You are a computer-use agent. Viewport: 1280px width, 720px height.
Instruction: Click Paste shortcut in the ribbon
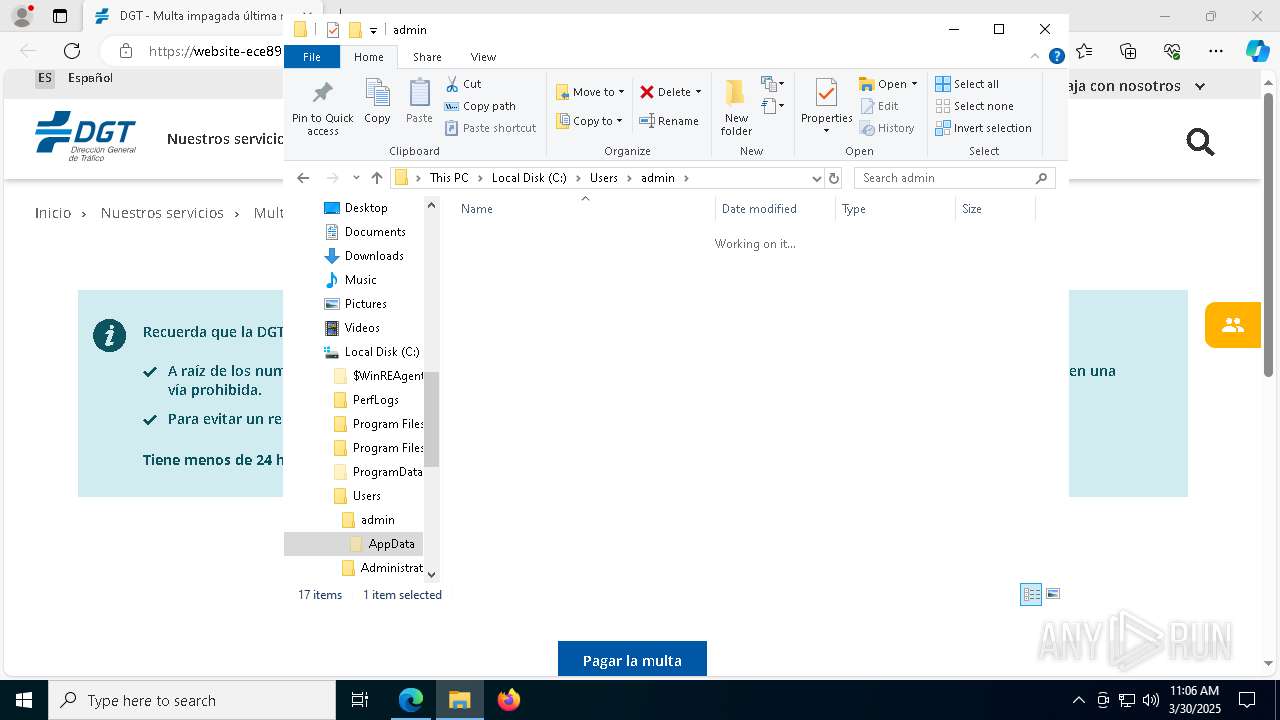[x=490, y=128]
